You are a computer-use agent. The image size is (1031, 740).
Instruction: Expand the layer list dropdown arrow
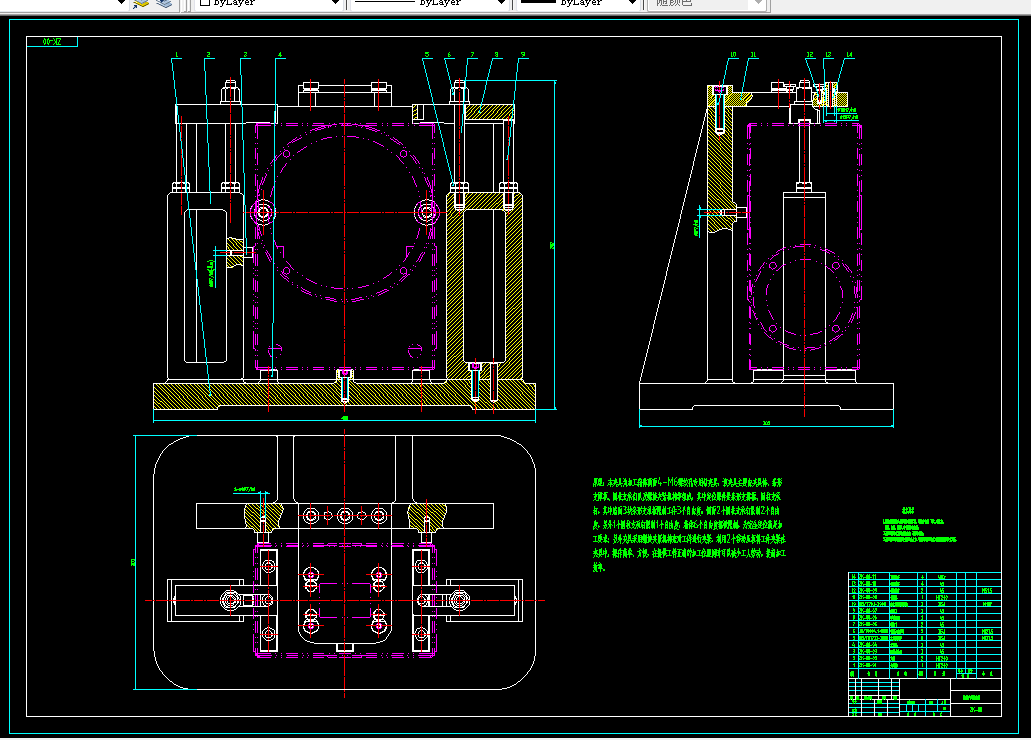click(x=121, y=3)
